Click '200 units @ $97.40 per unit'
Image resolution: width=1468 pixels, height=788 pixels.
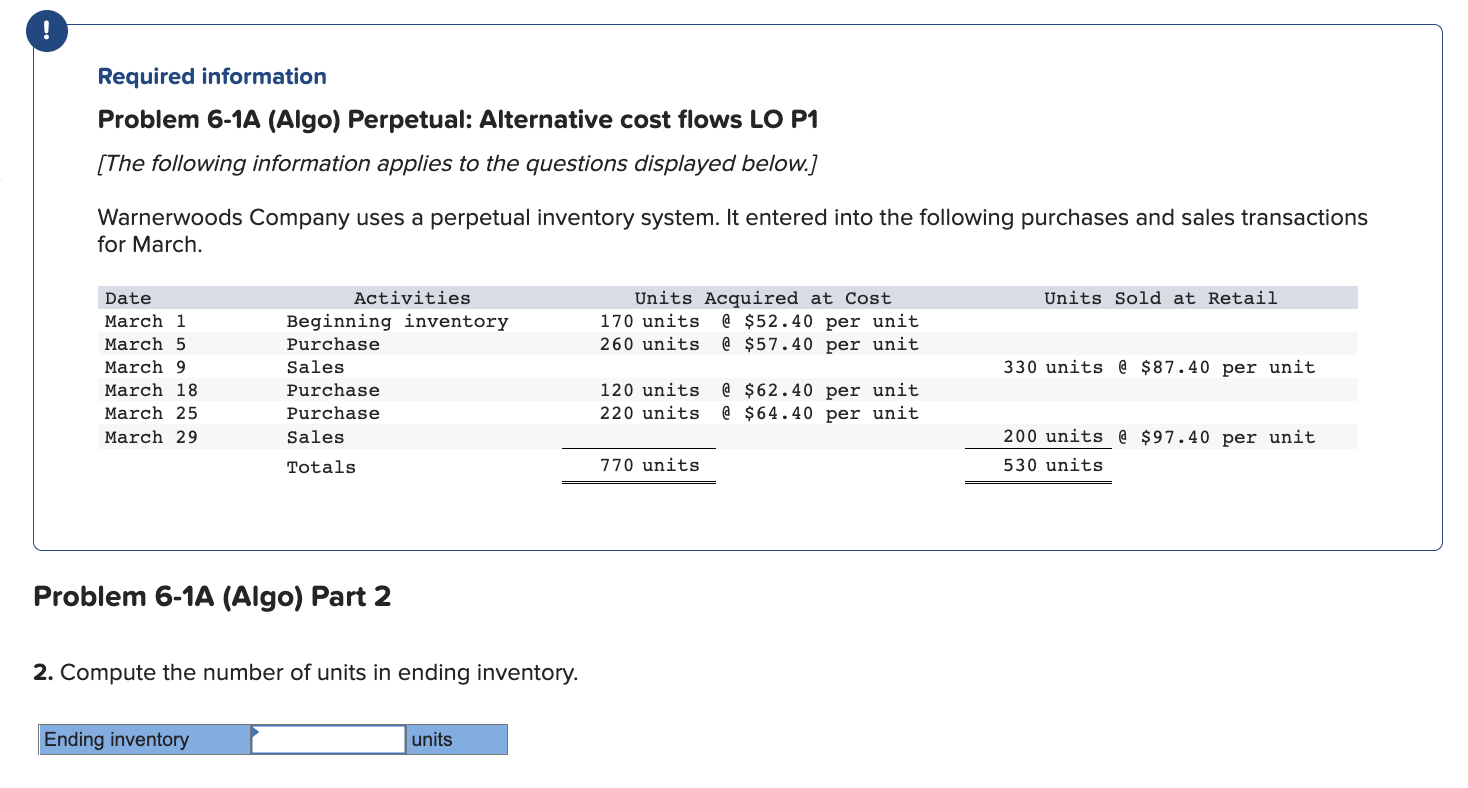(1160, 437)
